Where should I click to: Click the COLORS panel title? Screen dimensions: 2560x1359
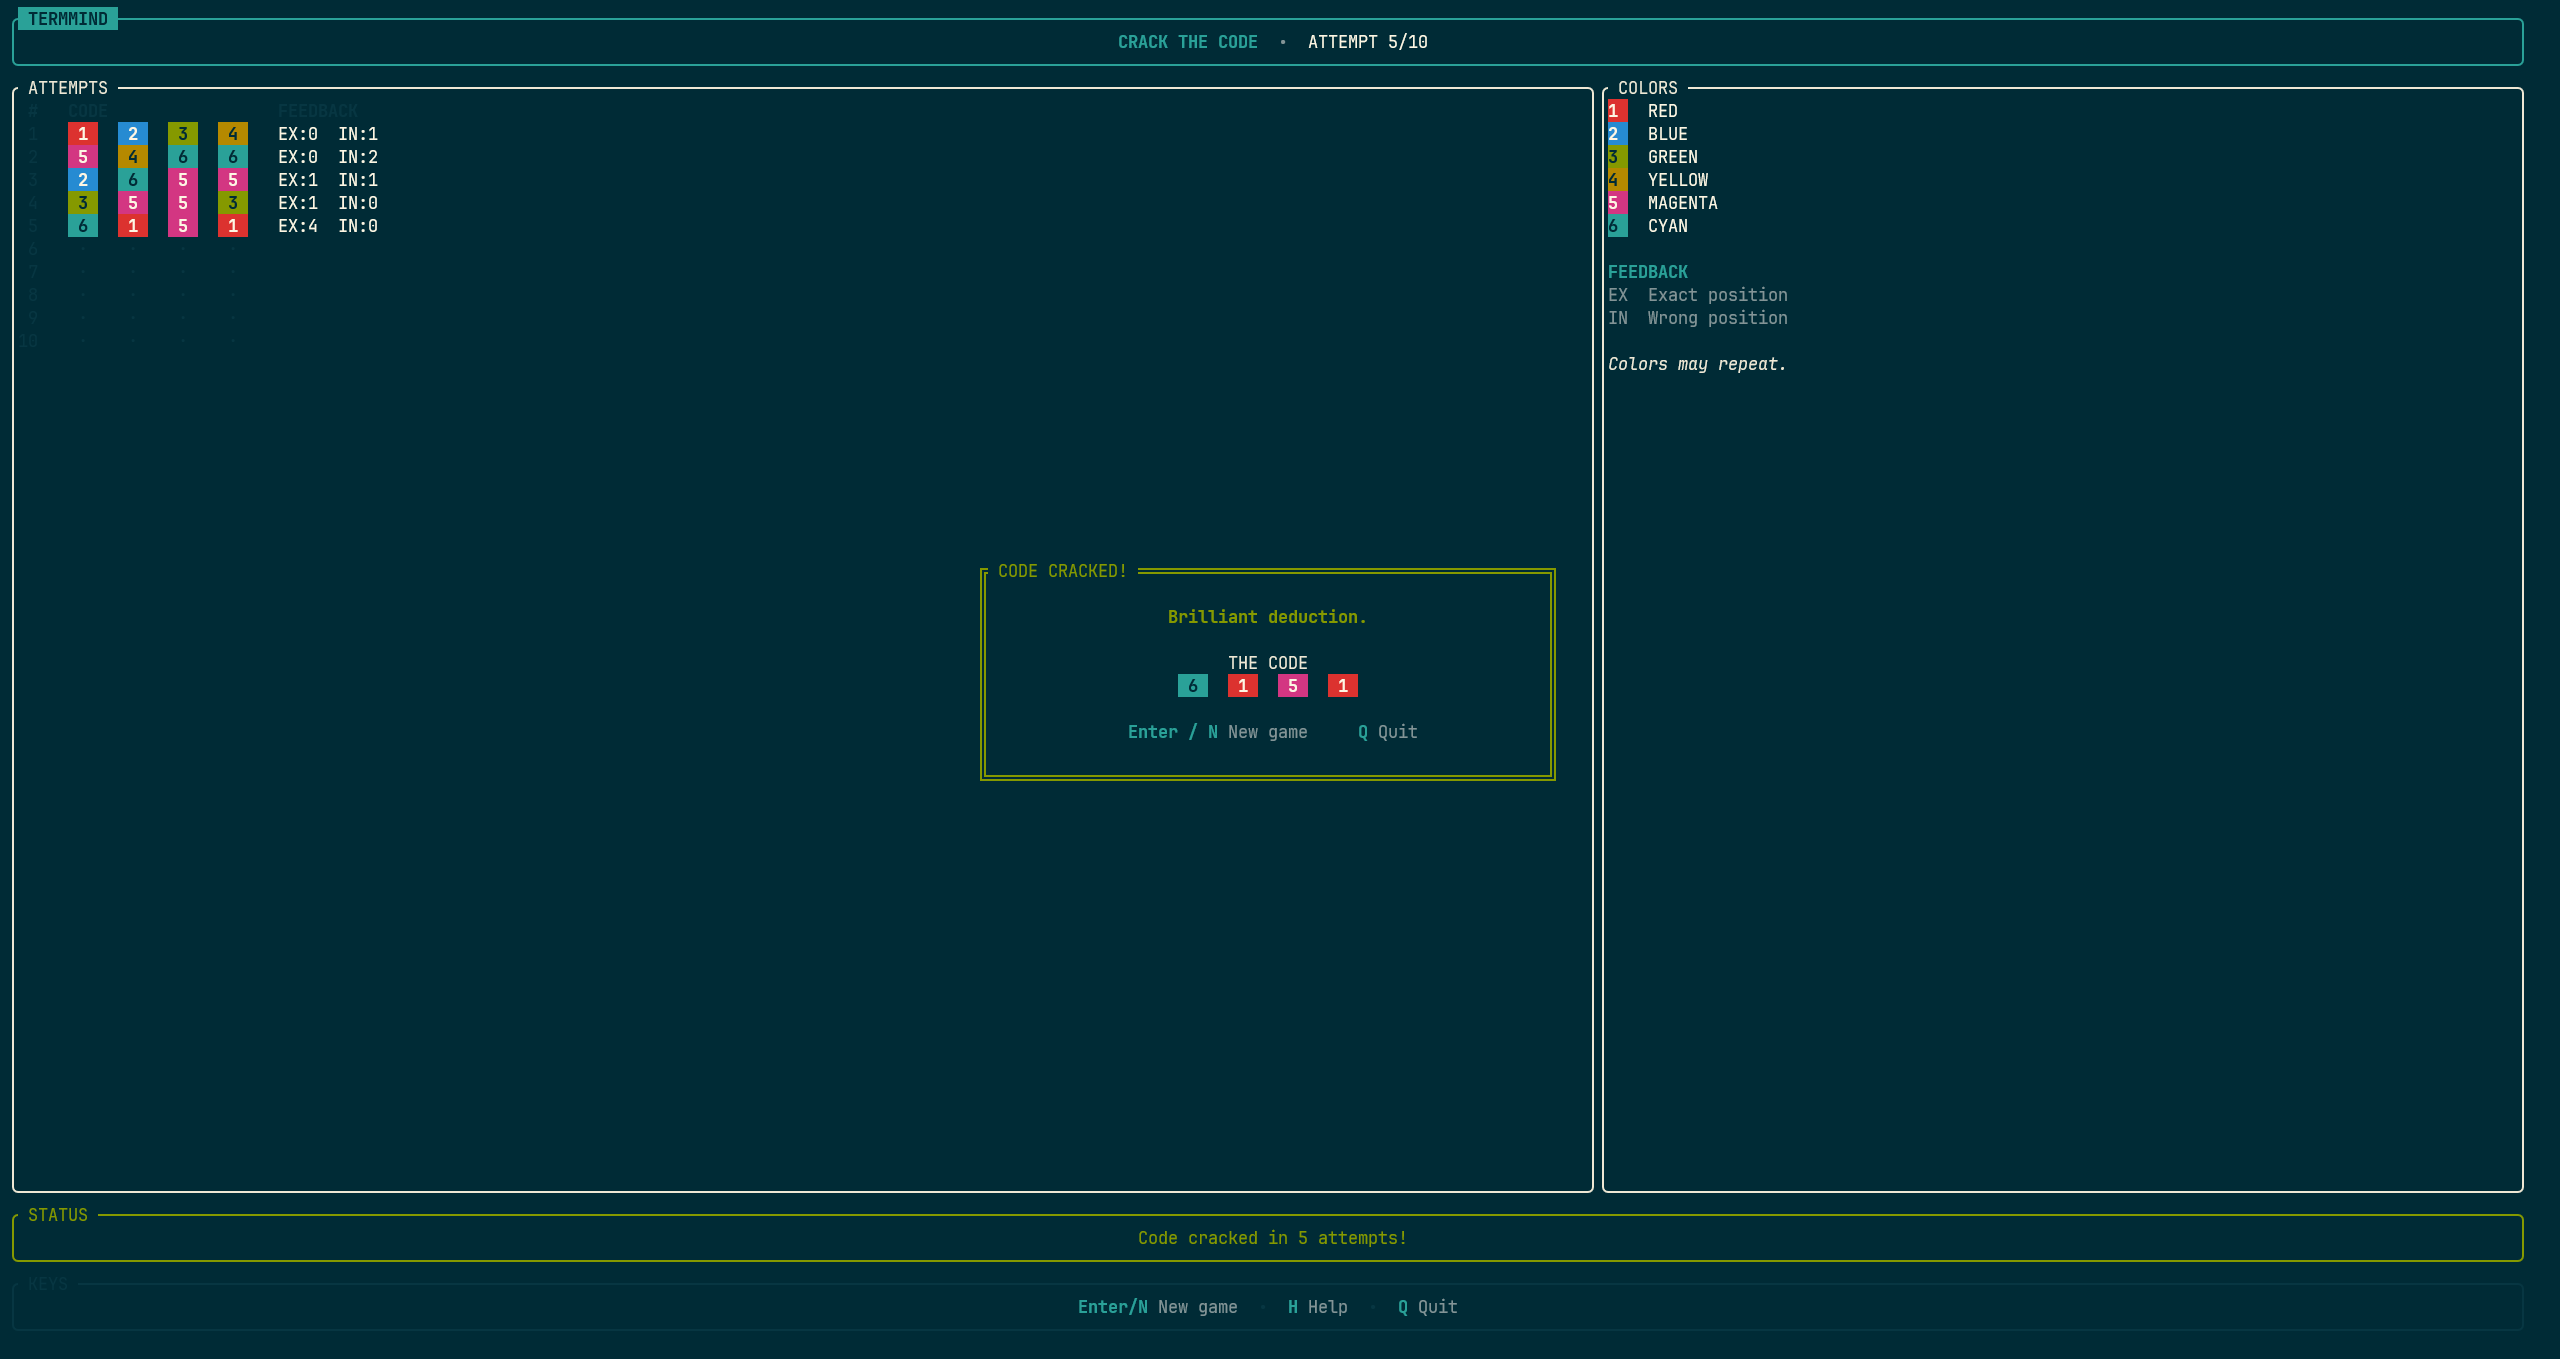point(1647,88)
